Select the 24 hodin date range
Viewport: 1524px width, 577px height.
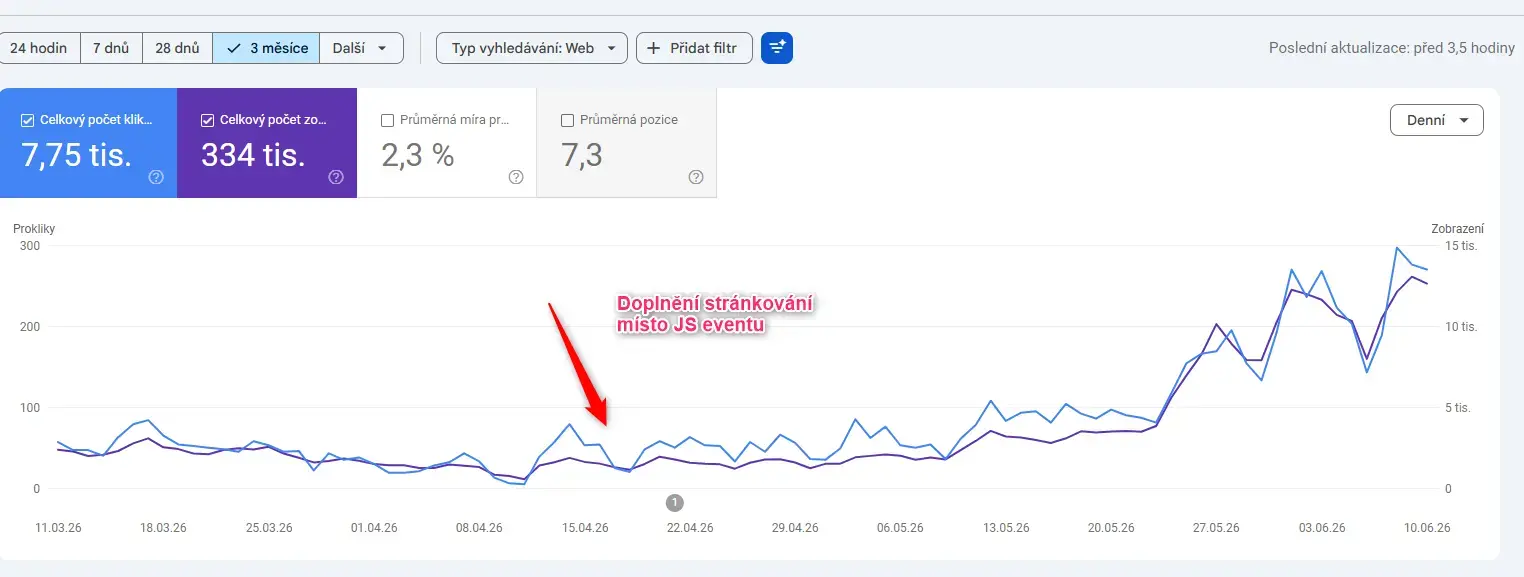click(38, 48)
